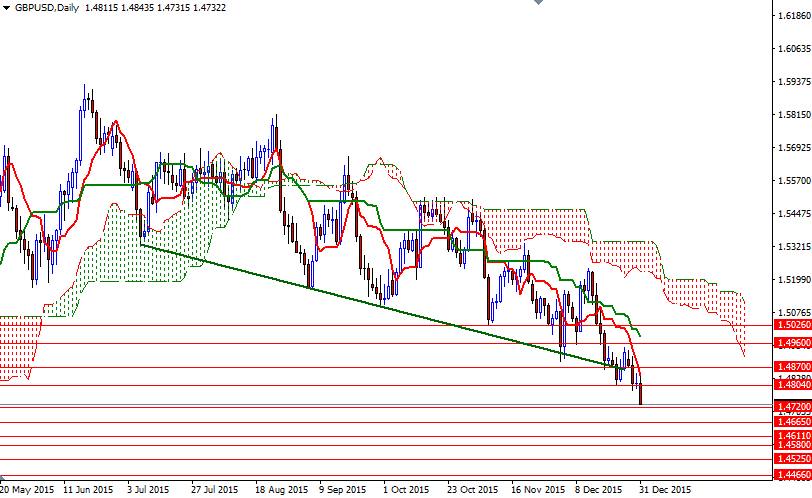Click the 1.53215 price axis value
This screenshot has height=498, width=812.
click(x=794, y=246)
